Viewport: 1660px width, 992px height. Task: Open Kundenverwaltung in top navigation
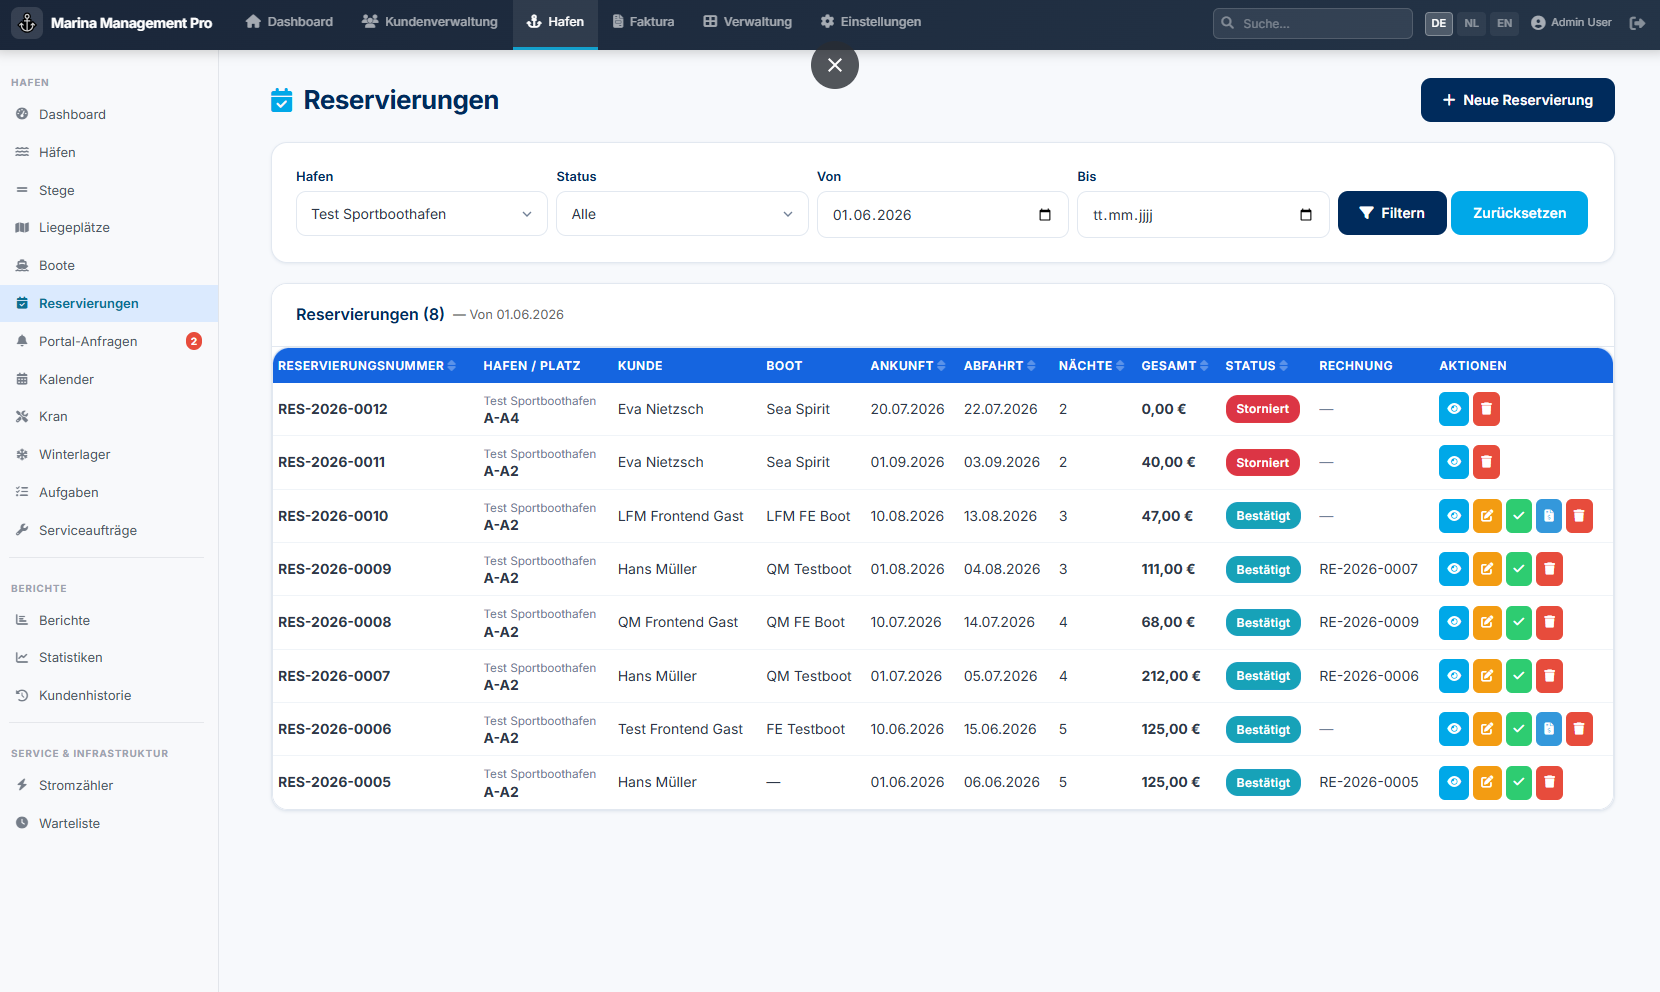(x=430, y=22)
